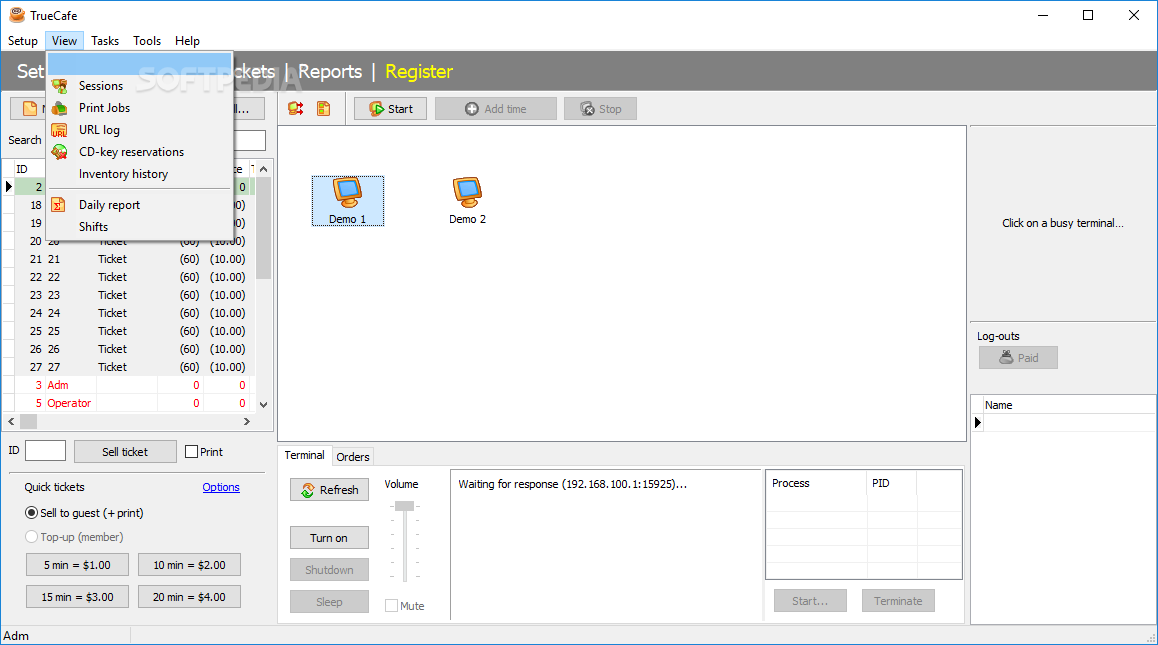Go to the Reports section
This screenshot has height=645, width=1158.
coord(330,72)
